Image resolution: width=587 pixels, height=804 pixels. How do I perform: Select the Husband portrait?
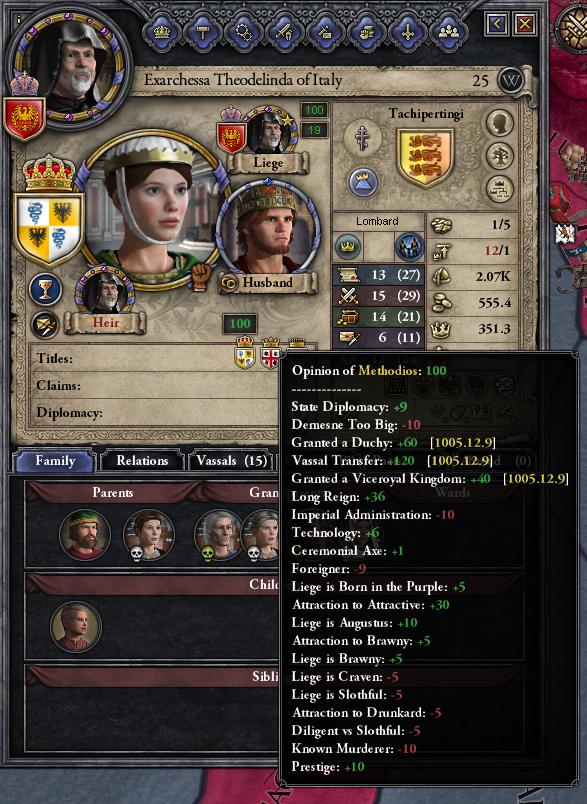(267, 228)
